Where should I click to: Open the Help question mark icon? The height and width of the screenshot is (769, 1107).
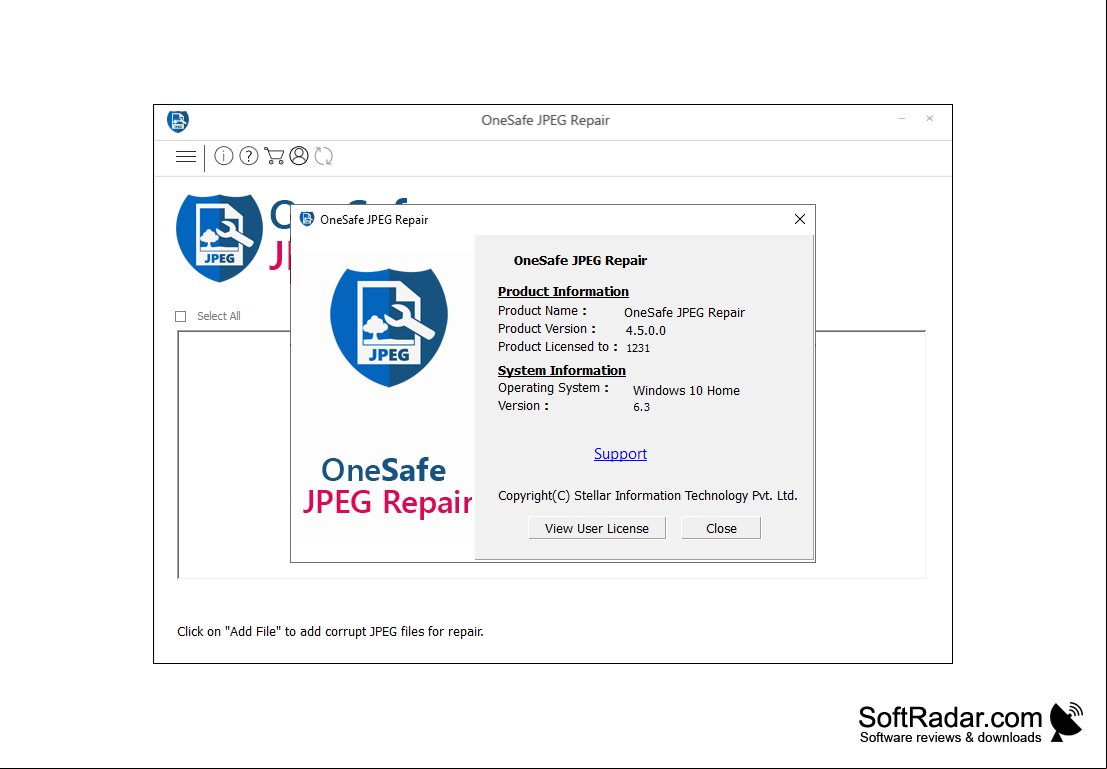[249, 156]
